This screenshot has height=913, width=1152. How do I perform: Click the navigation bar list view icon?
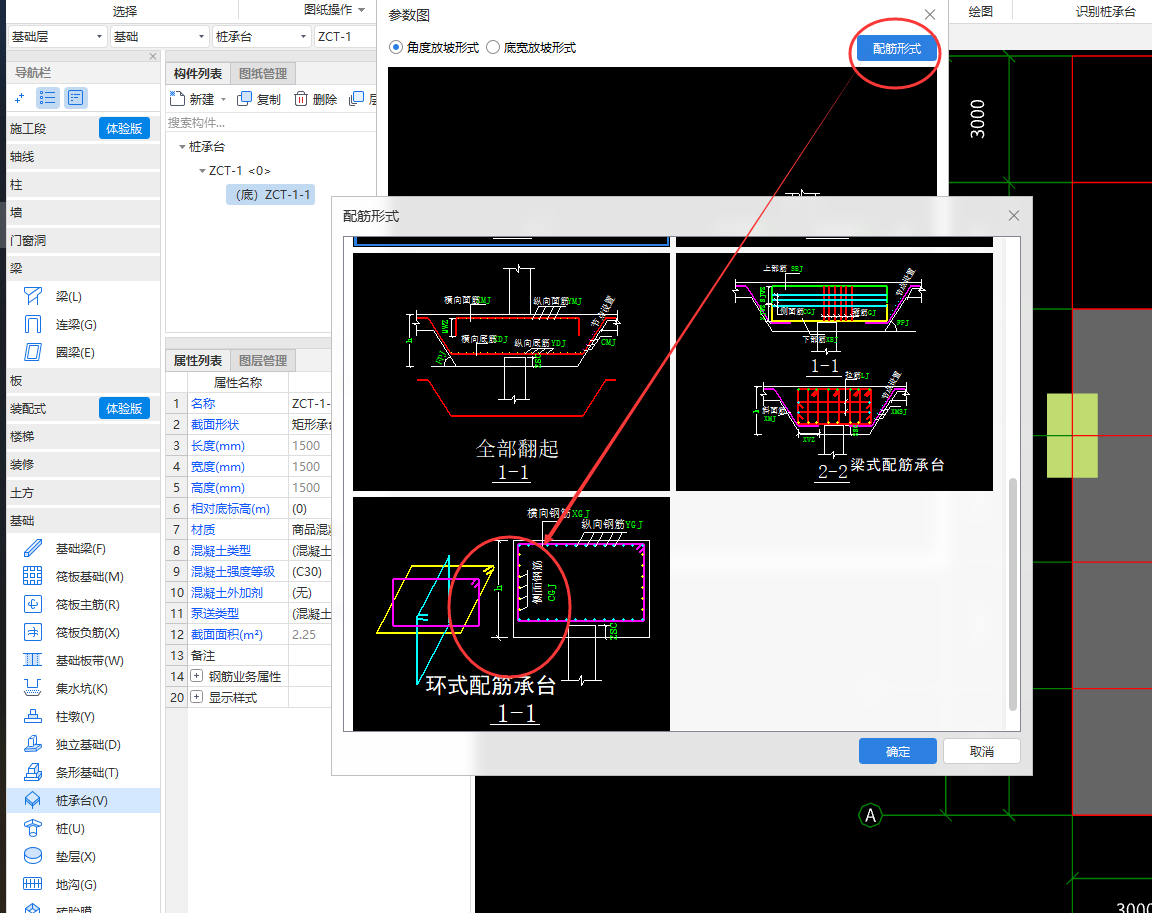pos(48,98)
